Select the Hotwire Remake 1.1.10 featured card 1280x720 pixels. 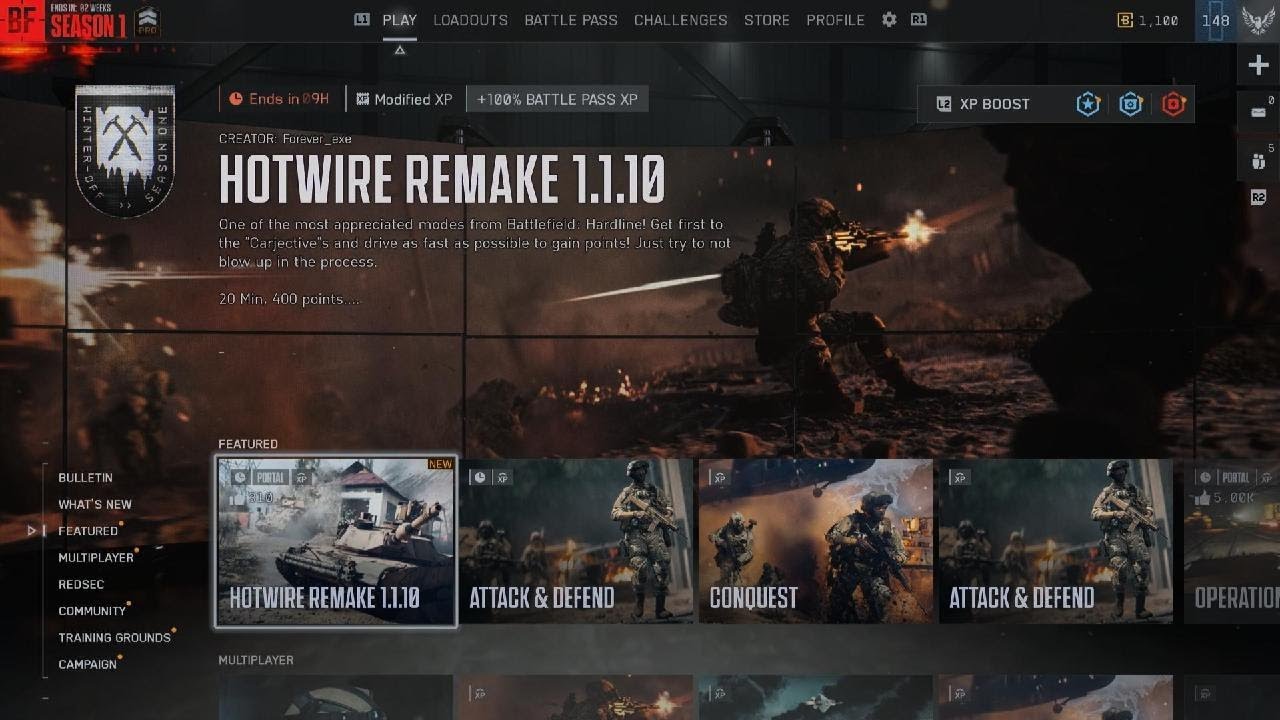click(x=336, y=541)
